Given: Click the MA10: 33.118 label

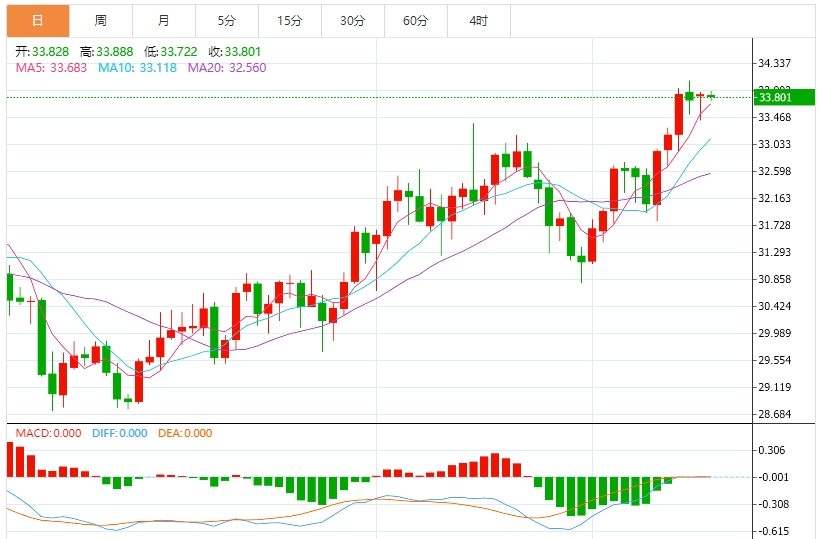Looking at the screenshot, I should 137,68.
